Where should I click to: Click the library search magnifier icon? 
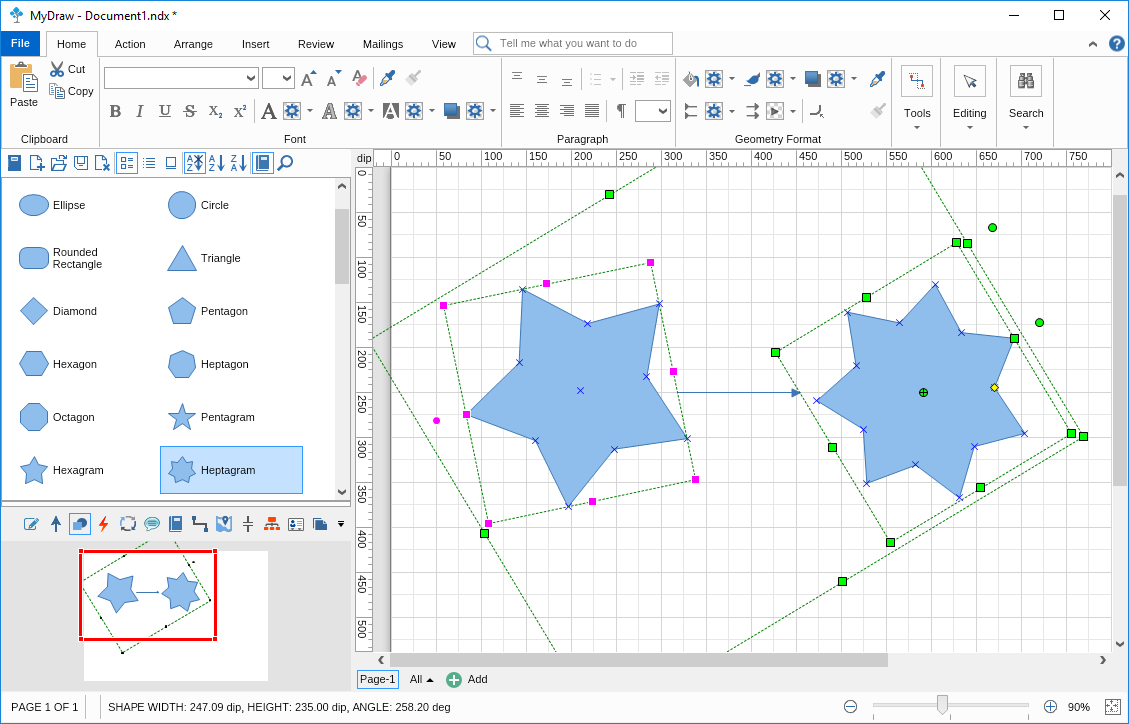click(x=285, y=163)
